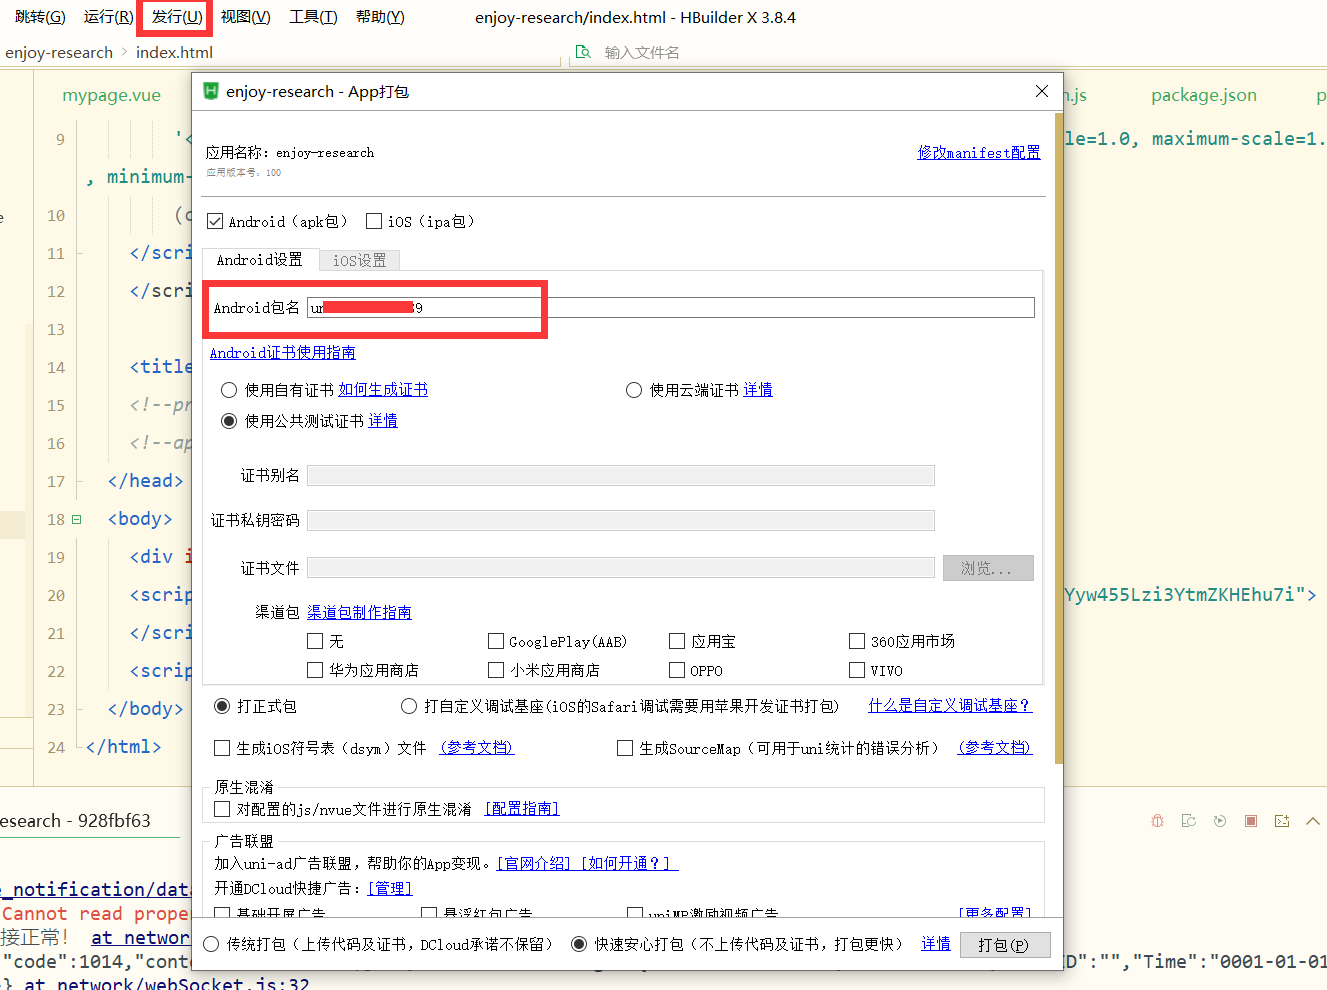The height and width of the screenshot is (990, 1327).
Task: Check the 华为应用商店 channel checkbox
Action: pyautogui.click(x=315, y=670)
